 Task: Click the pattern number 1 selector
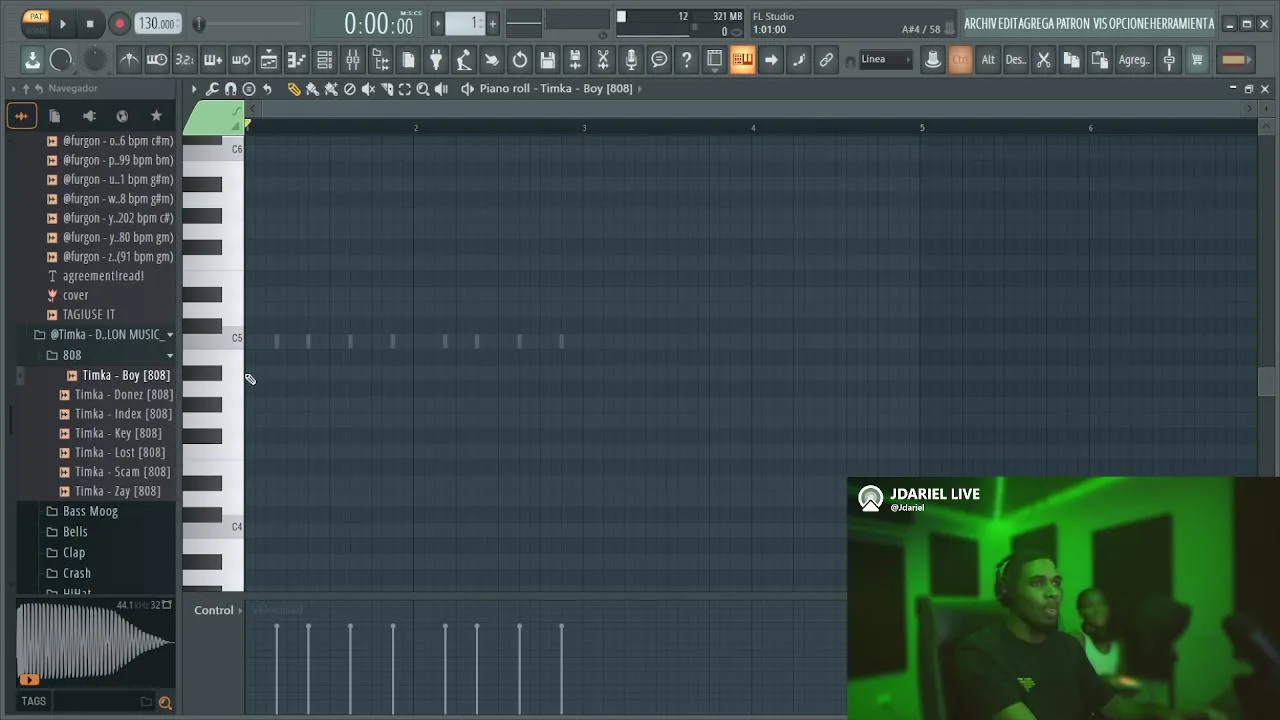click(x=465, y=23)
